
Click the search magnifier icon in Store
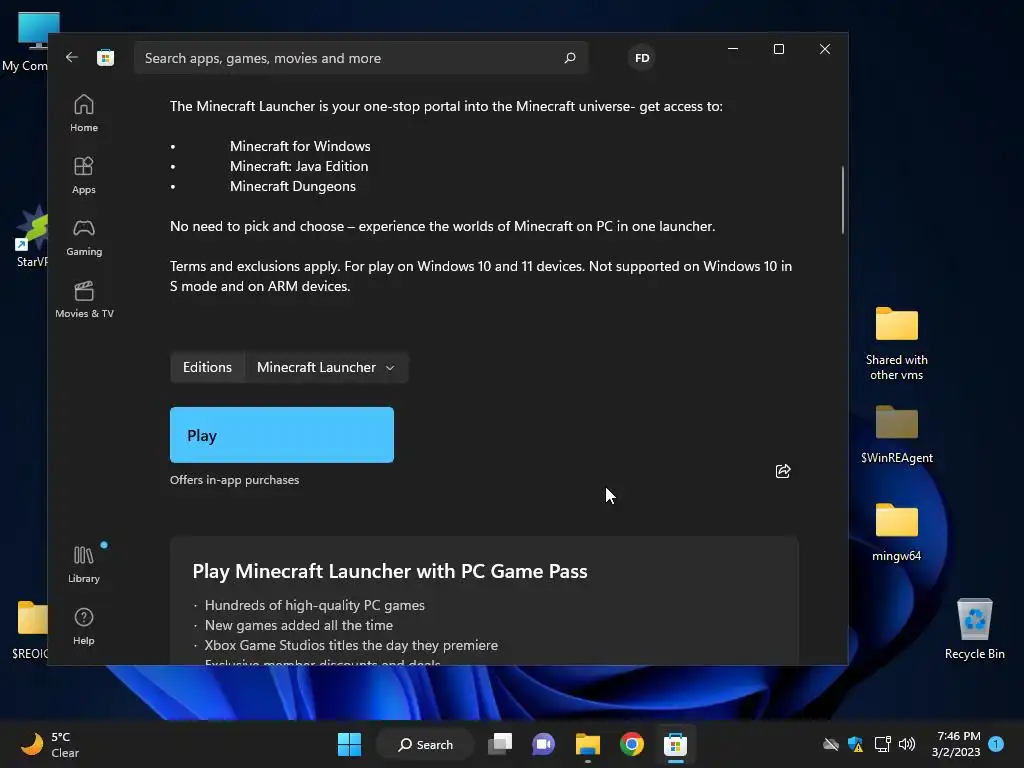coord(569,58)
